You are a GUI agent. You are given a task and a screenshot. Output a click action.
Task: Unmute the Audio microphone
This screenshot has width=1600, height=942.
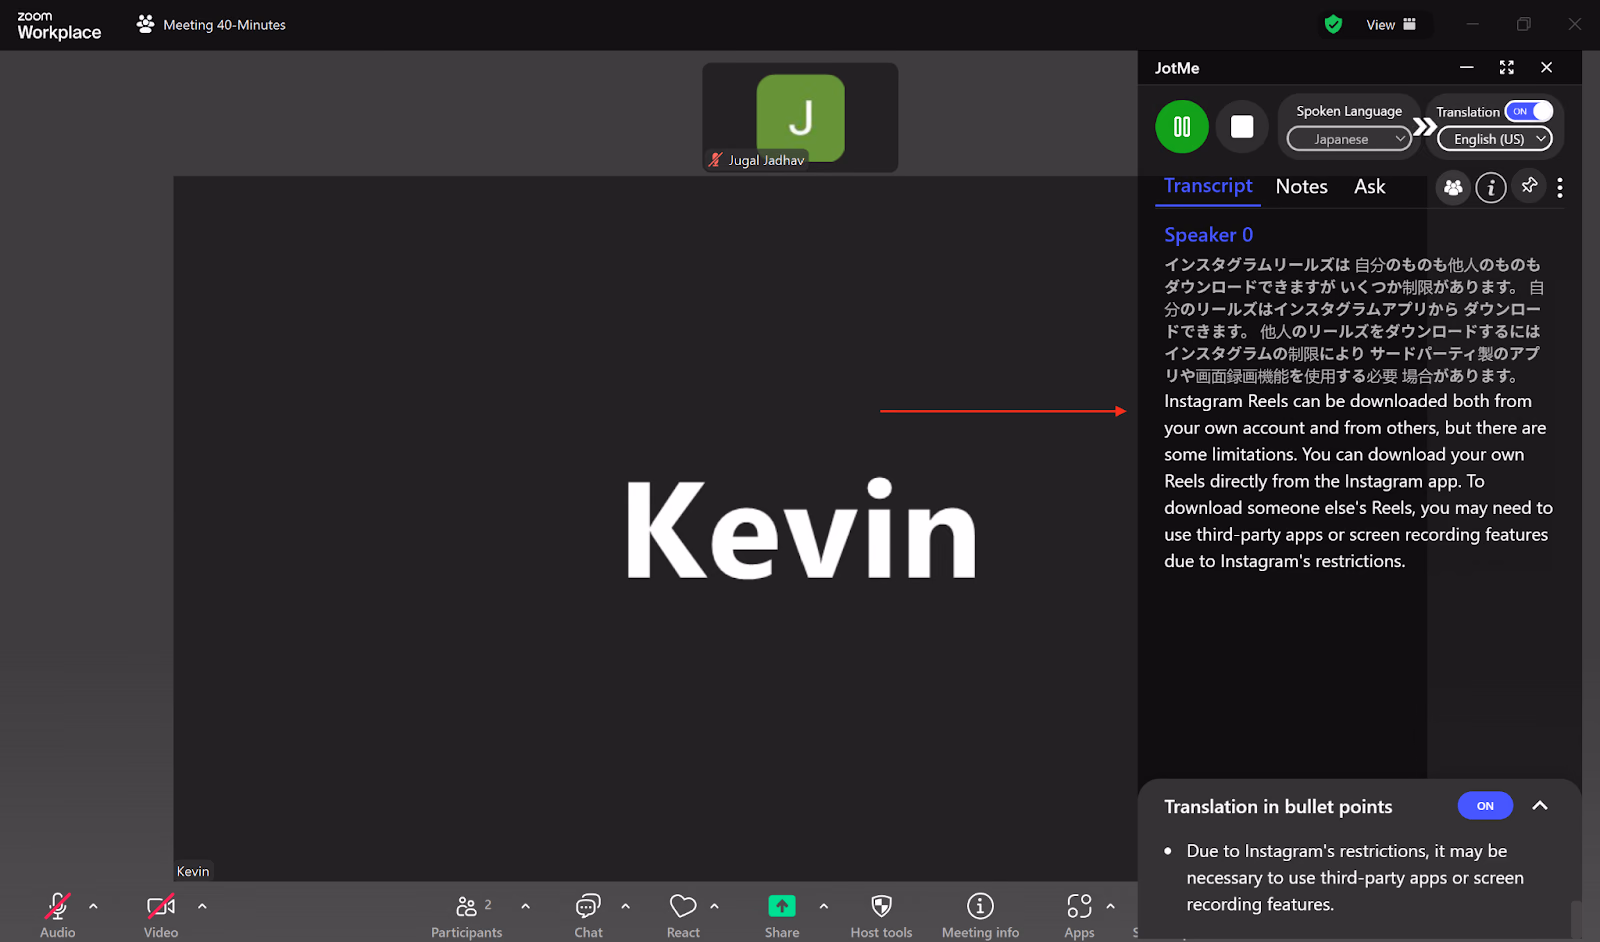58,914
